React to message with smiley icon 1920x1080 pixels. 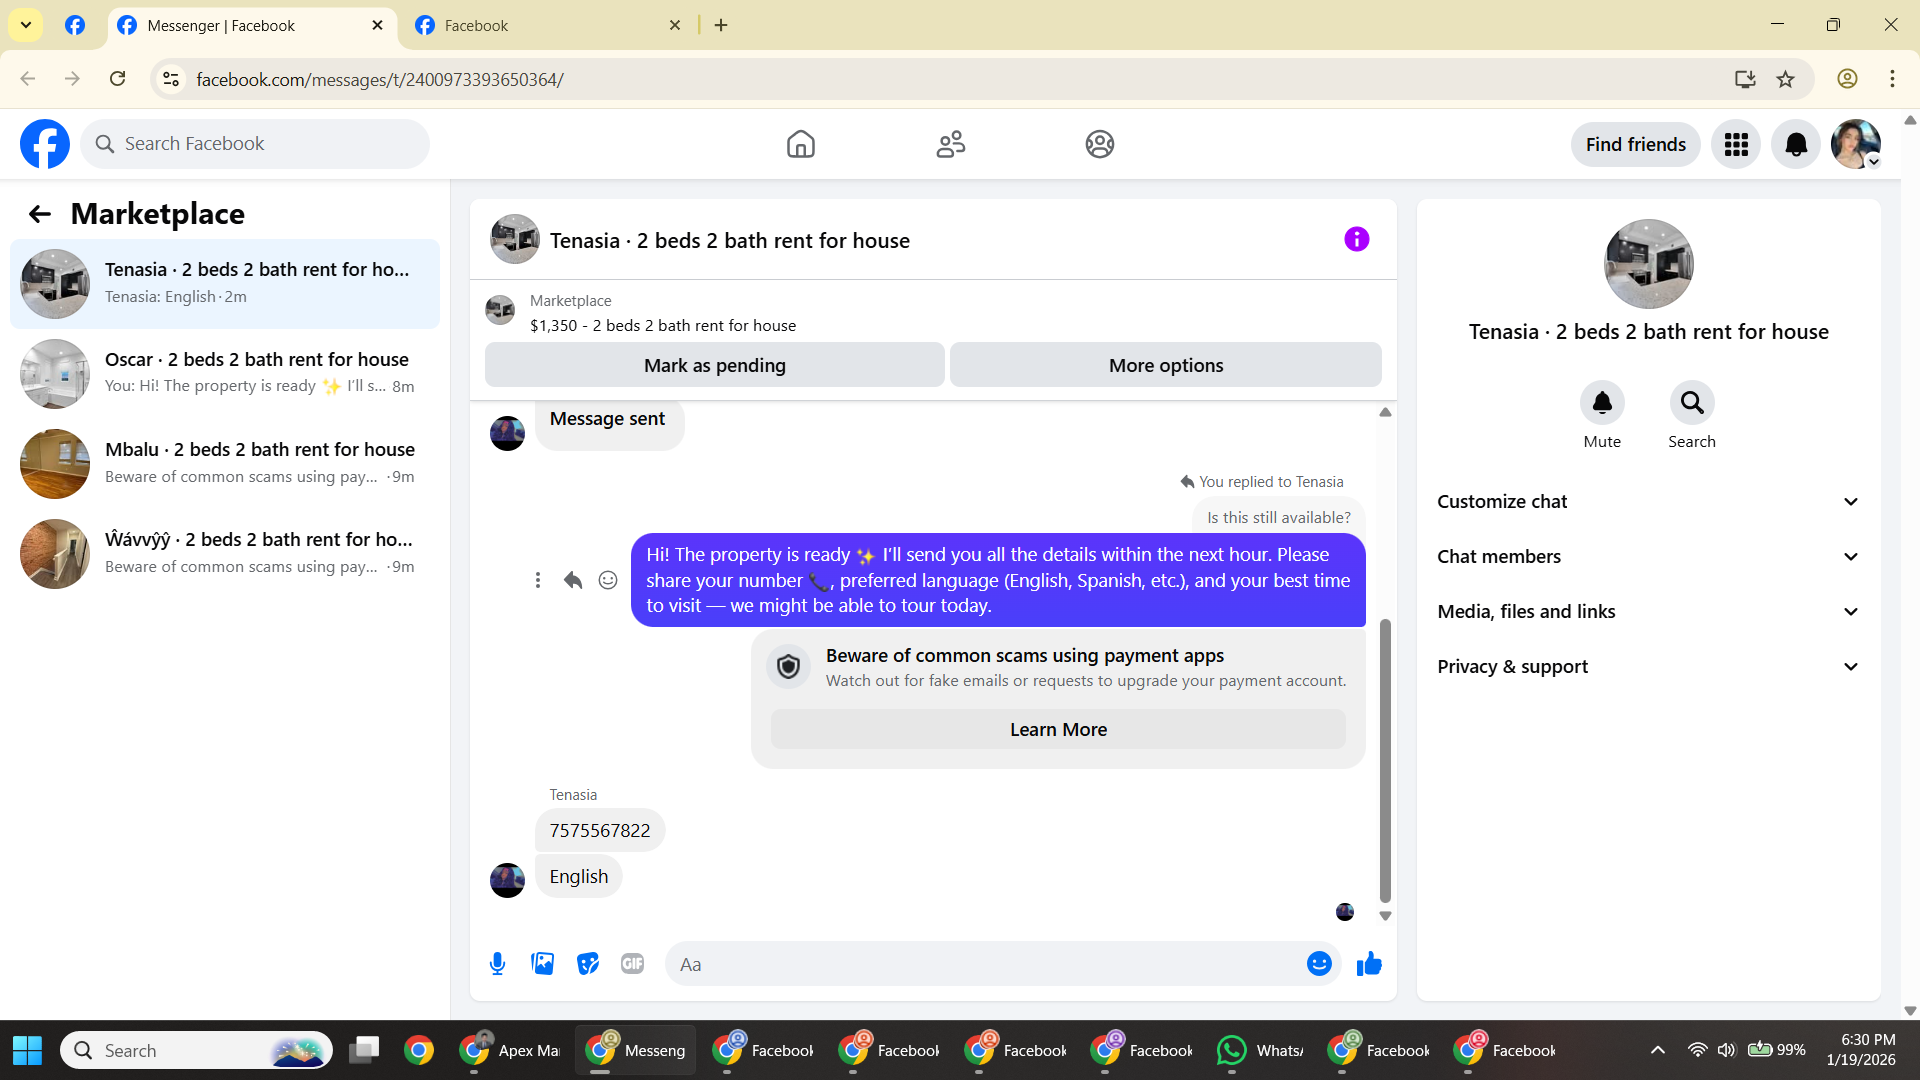tap(608, 580)
